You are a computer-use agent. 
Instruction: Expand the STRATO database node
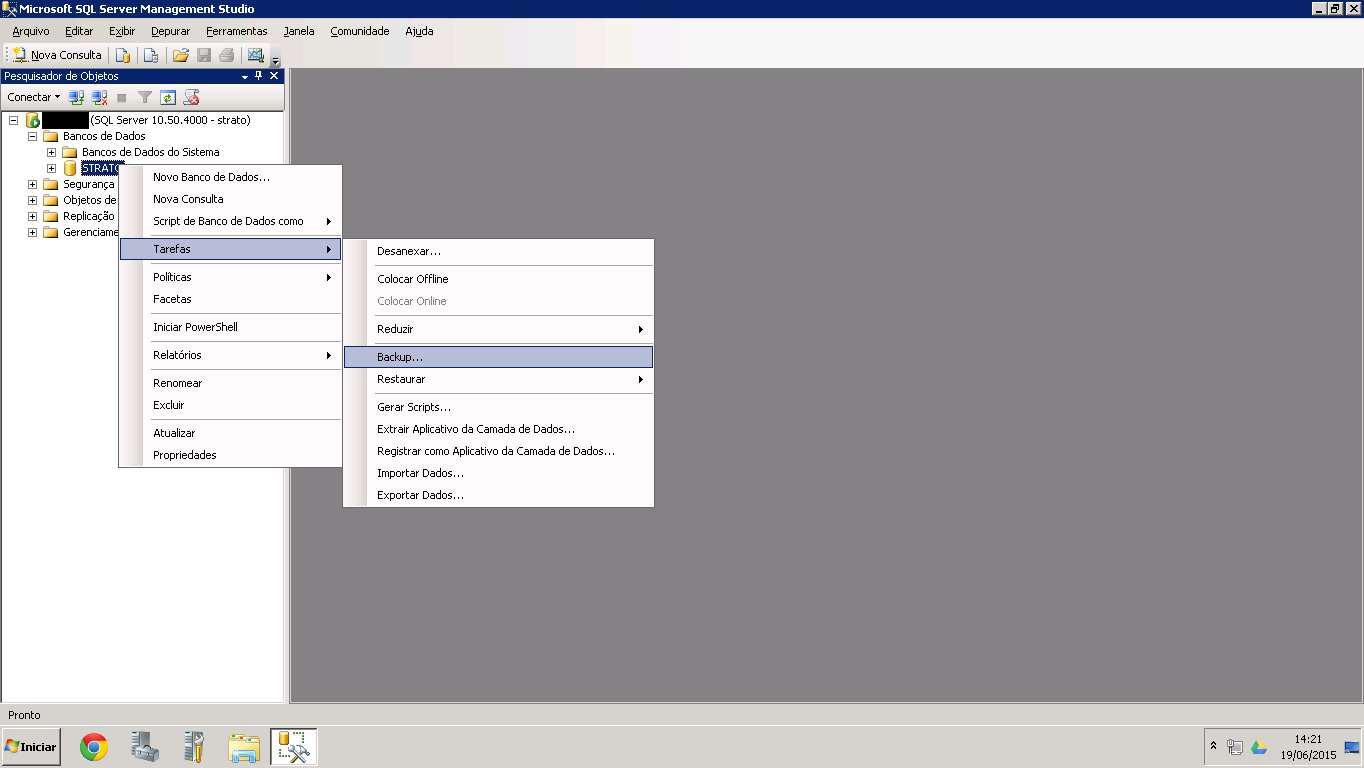(52, 168)
